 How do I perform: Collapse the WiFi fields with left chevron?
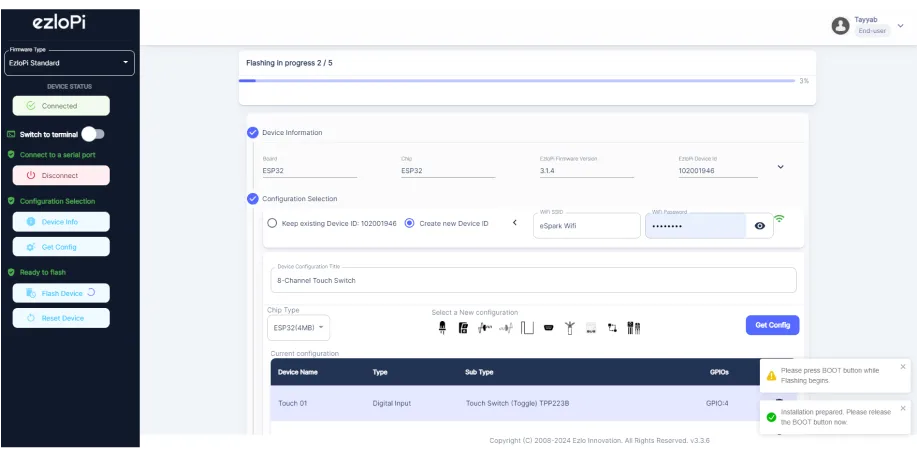pos(515,223)
